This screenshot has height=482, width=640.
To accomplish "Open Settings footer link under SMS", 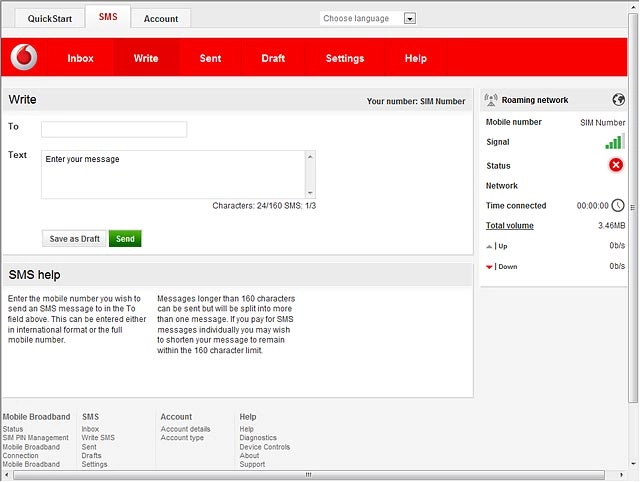I will tap(94, 464).
